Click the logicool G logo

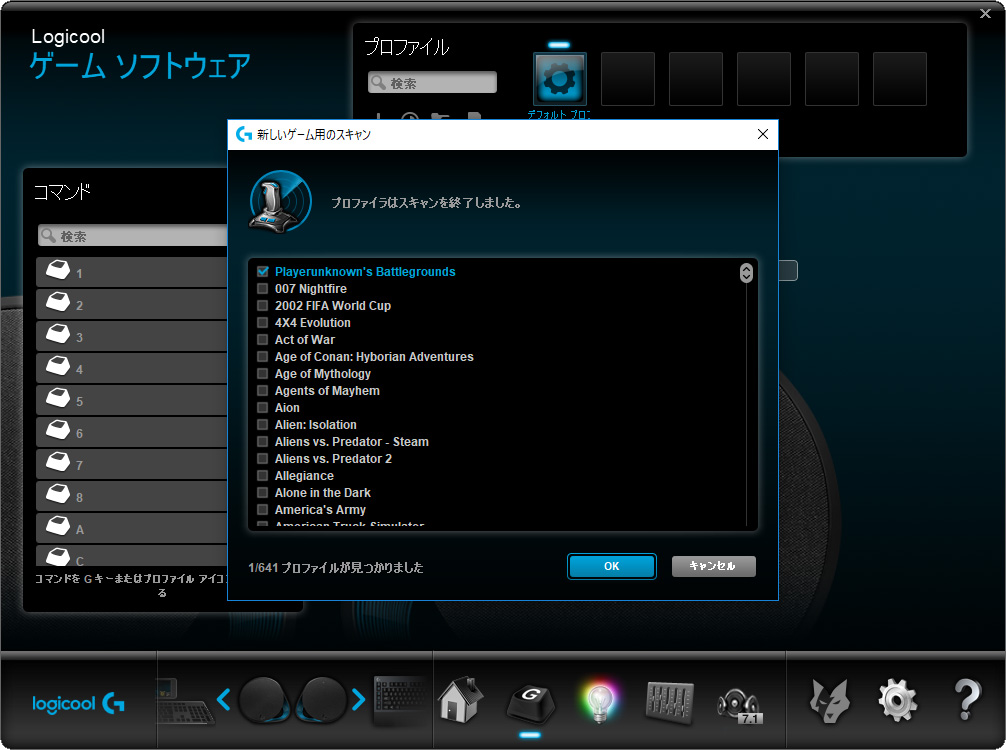pyautogui.click(x=78, y=704)
